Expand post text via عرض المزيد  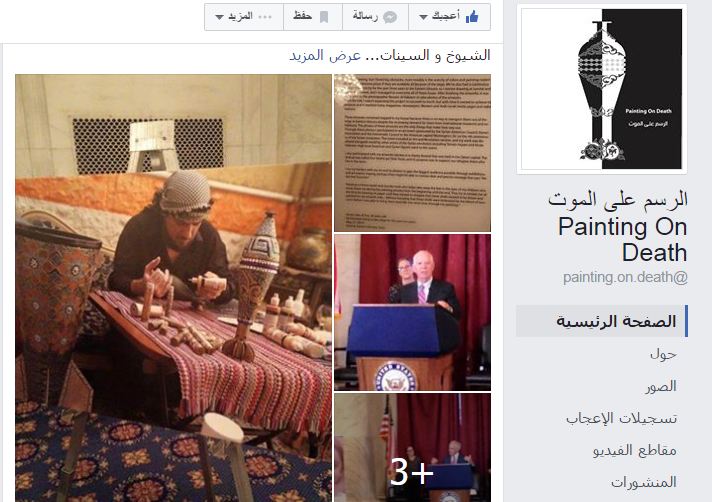click(x=325, y=55)
